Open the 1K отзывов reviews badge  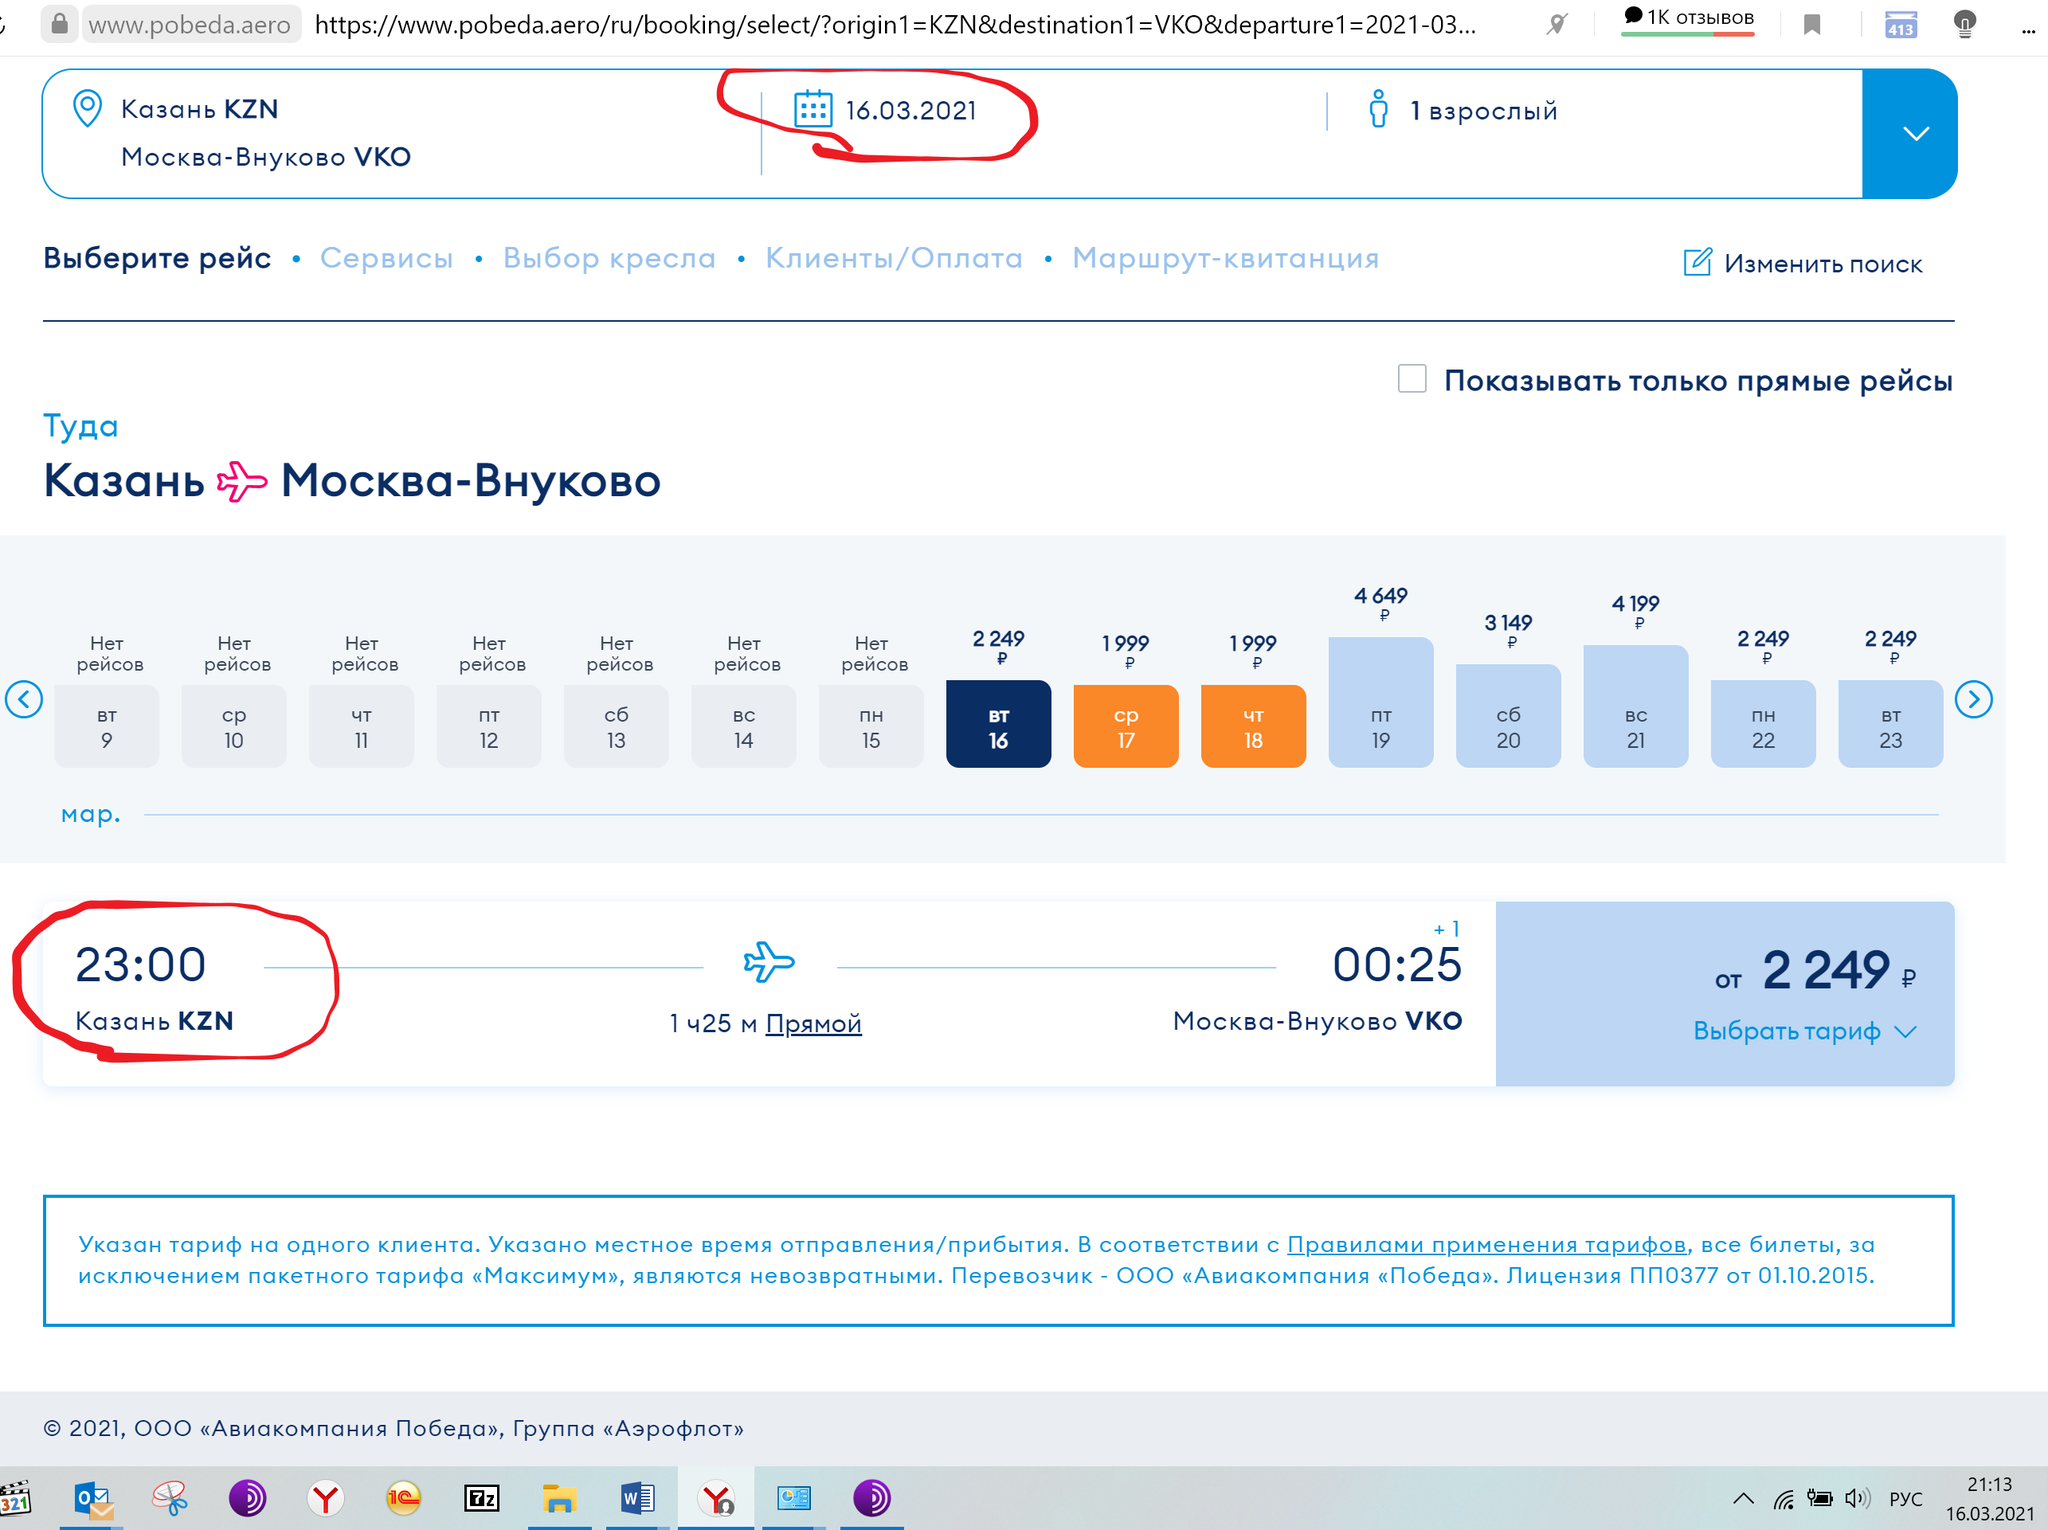[1688, 20]
